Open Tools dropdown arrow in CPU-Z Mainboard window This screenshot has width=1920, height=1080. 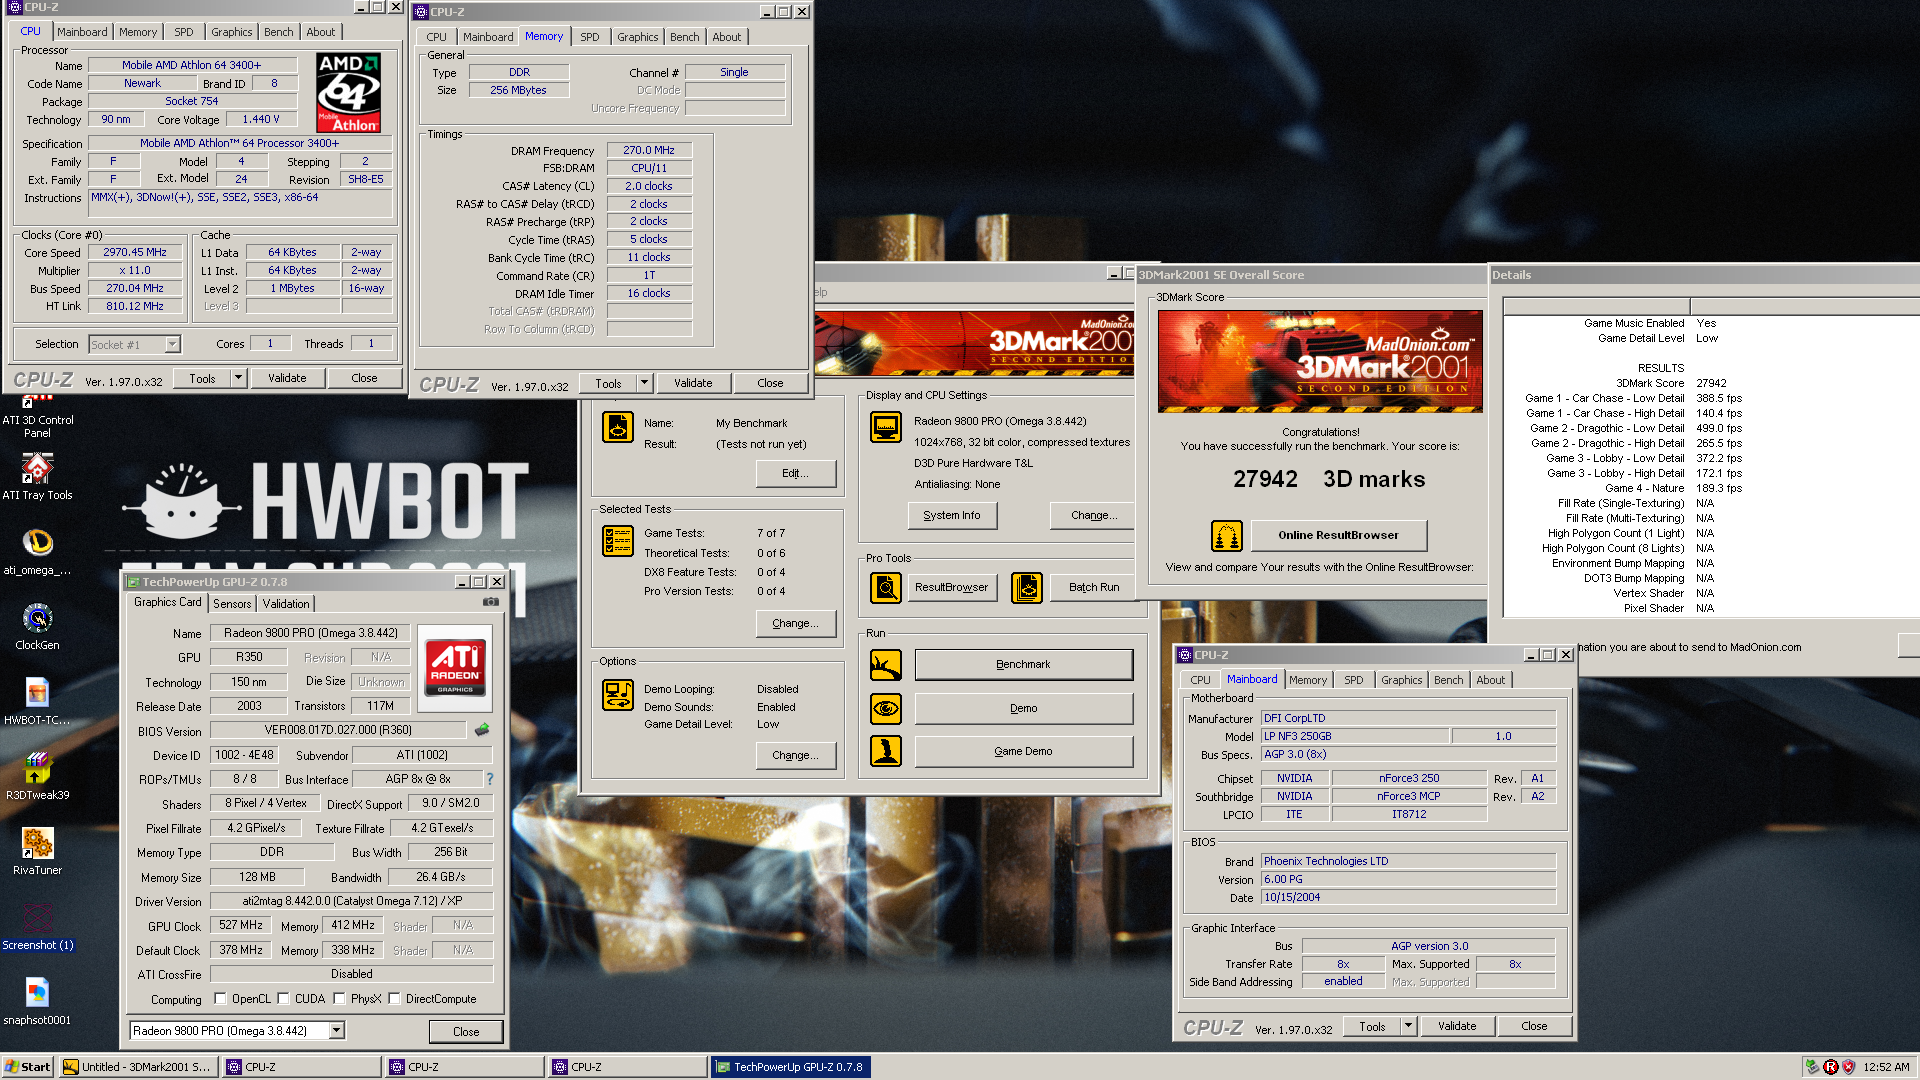(x=1408, y=1026)
